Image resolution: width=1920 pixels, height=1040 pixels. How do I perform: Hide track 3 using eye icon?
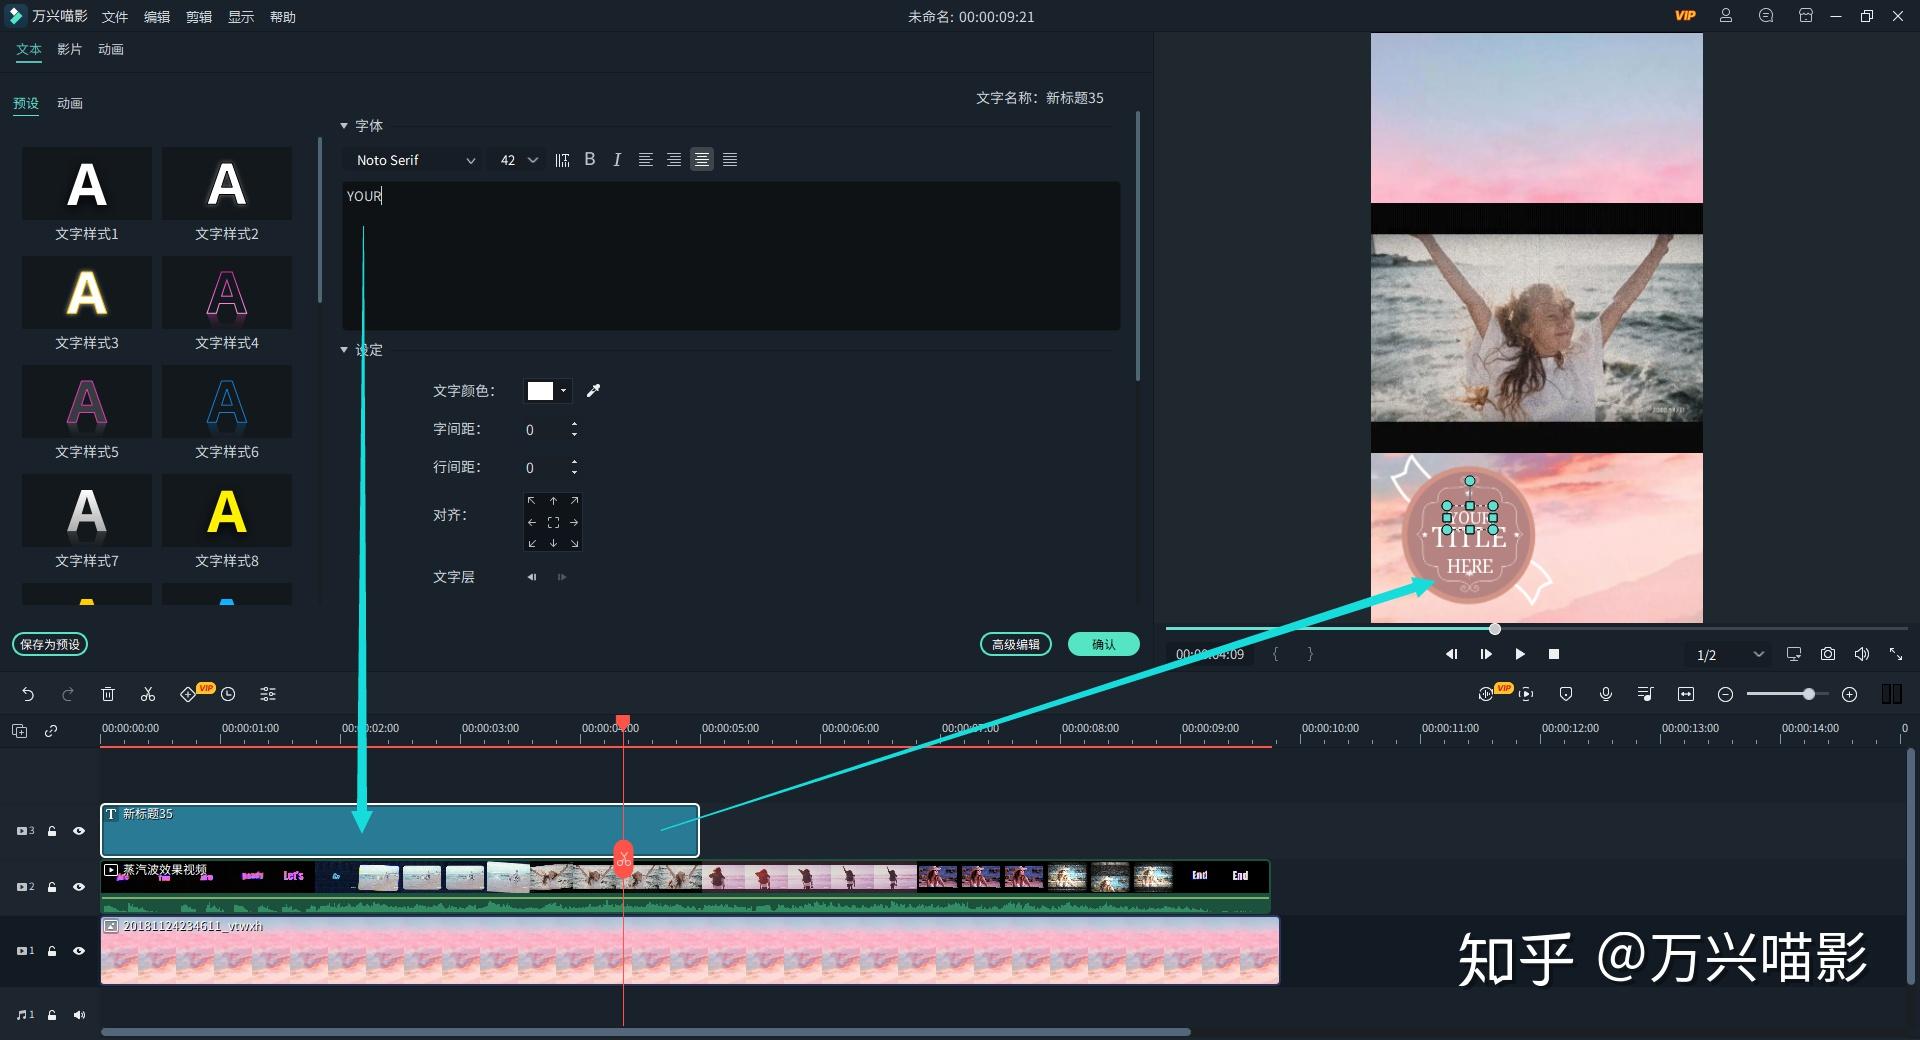(x=79, y=831)
